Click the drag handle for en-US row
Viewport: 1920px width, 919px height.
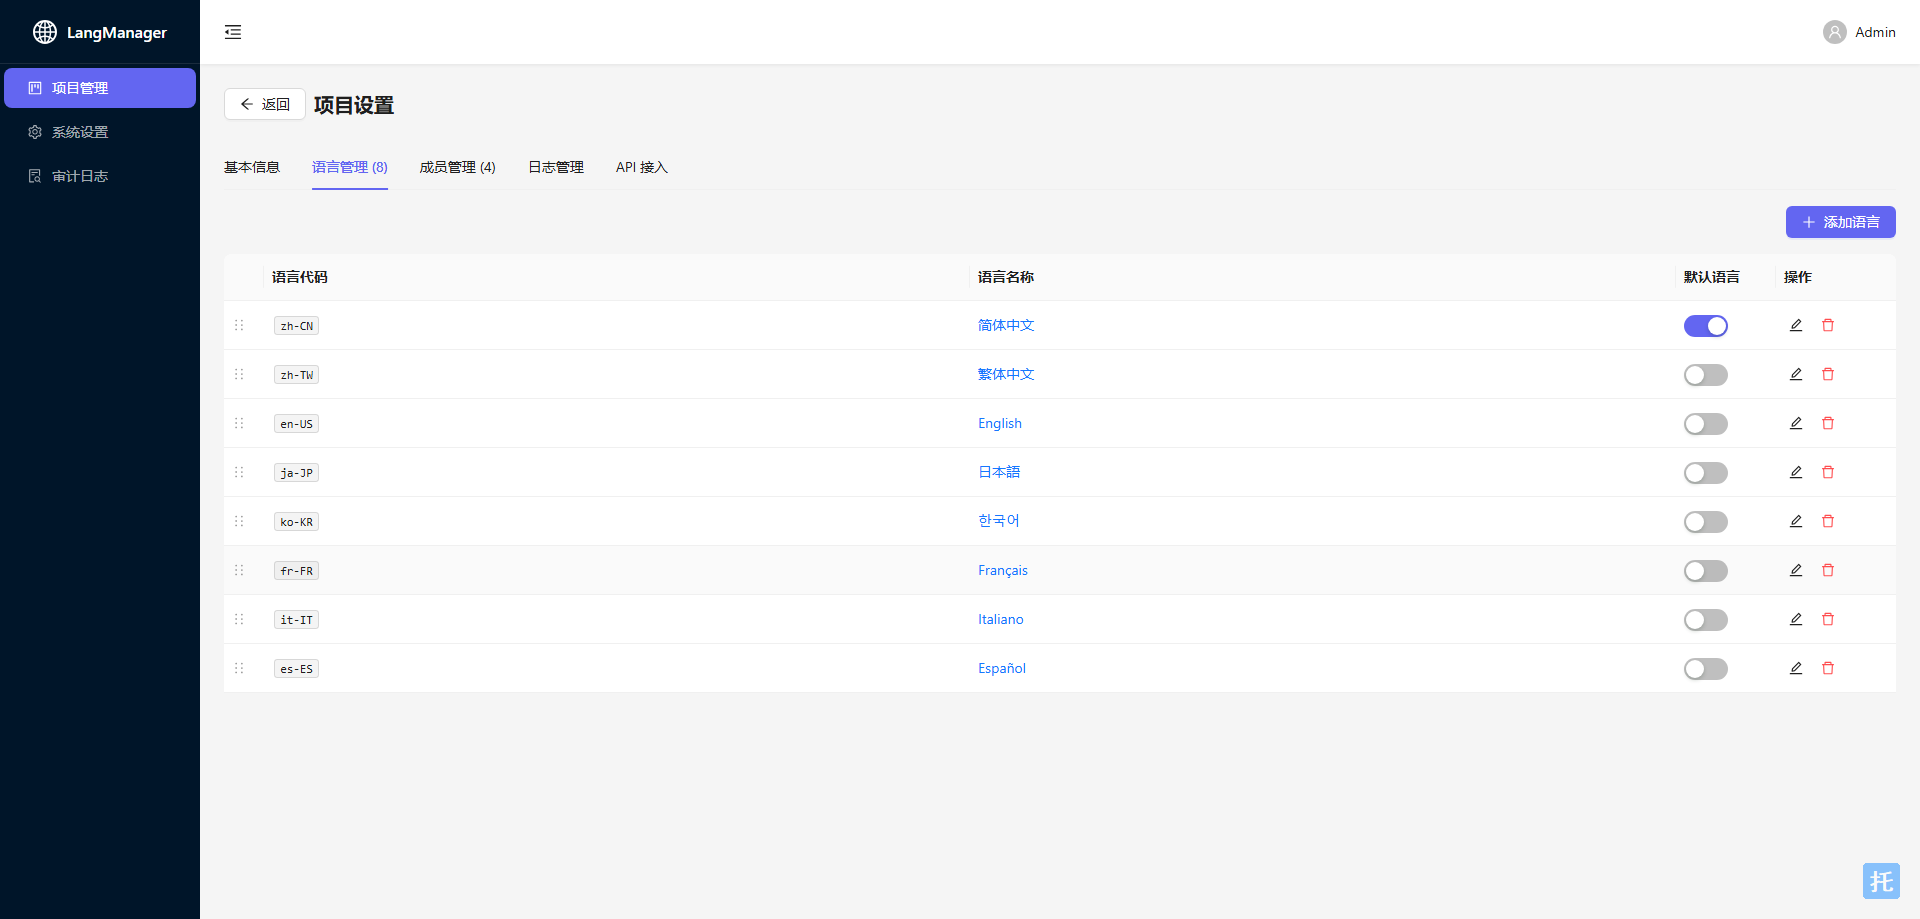coord(239,423)
